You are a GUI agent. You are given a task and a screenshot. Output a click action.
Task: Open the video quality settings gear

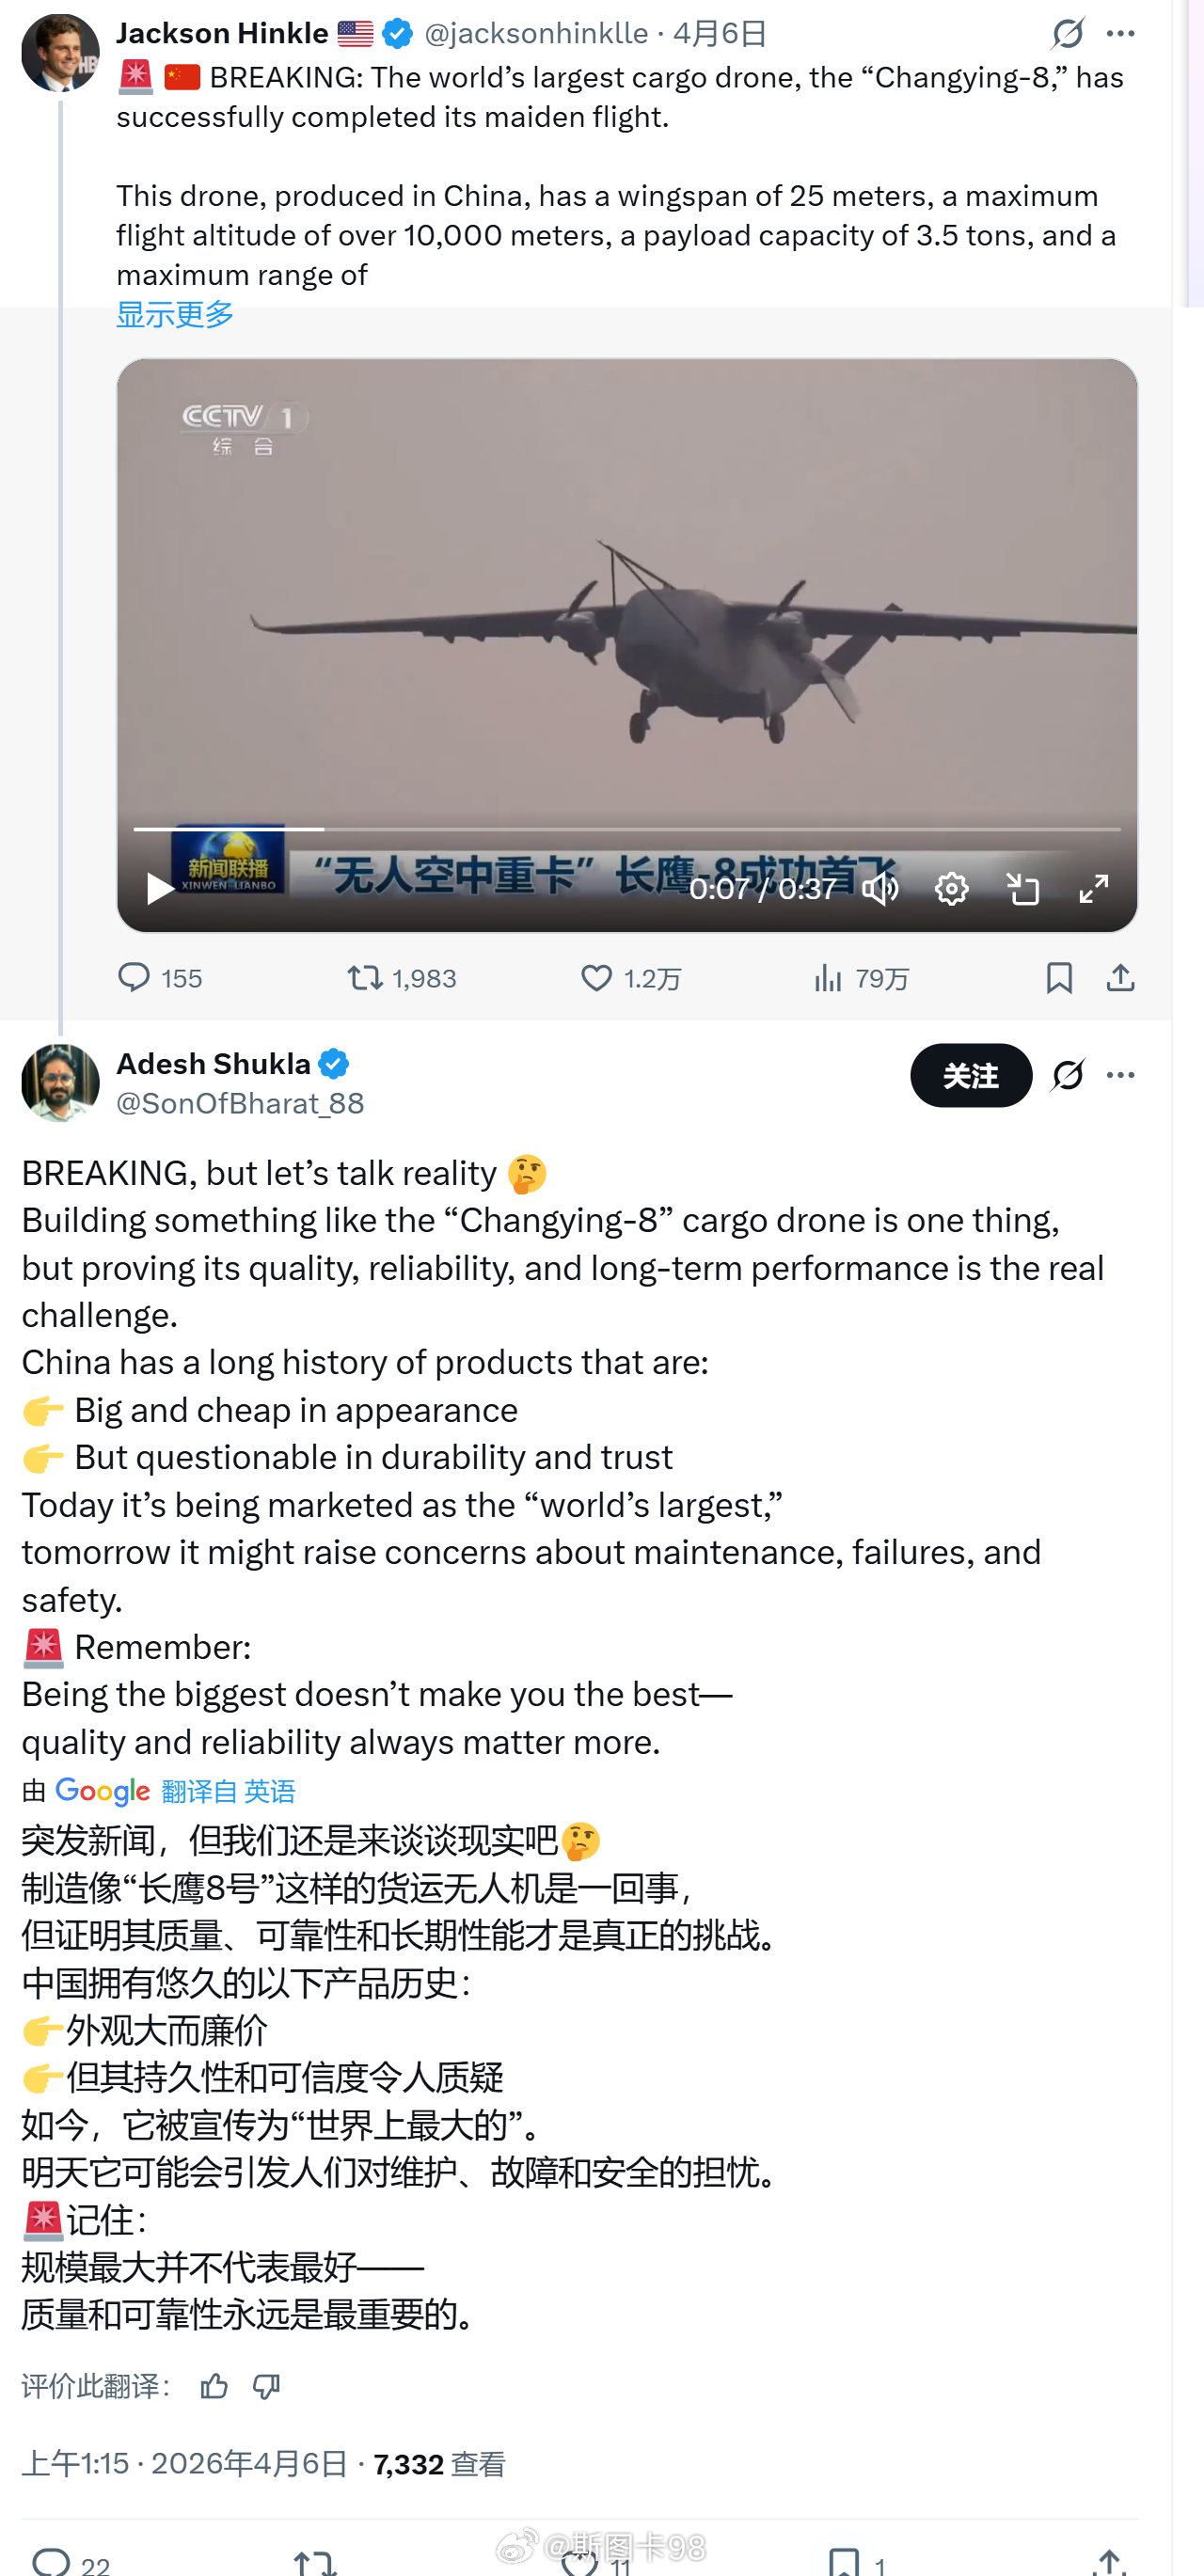[x=952, y=887]
